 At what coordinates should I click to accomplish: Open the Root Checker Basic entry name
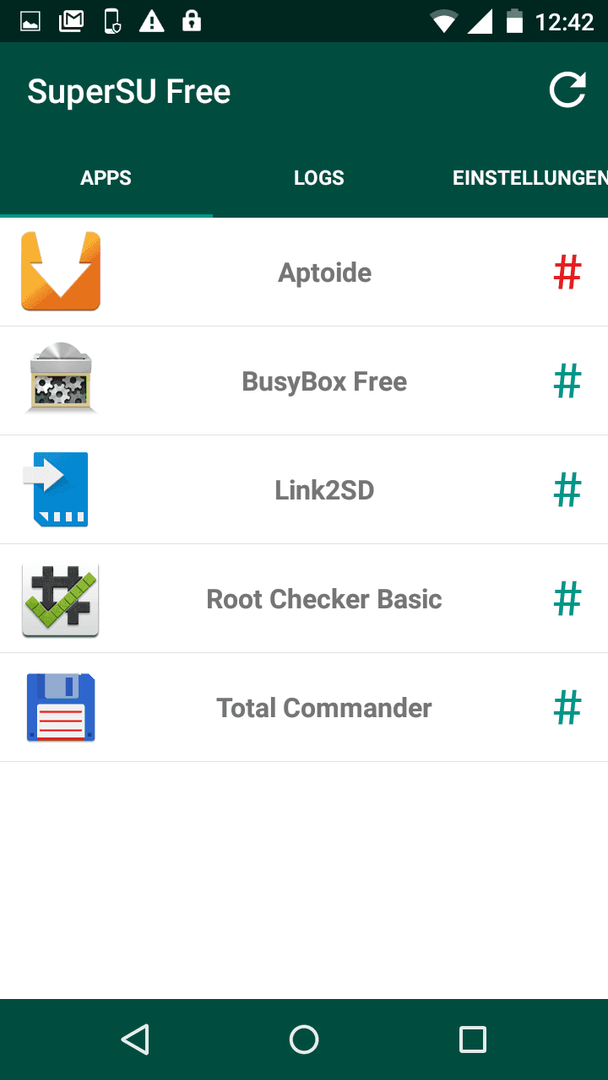[324, 599]
